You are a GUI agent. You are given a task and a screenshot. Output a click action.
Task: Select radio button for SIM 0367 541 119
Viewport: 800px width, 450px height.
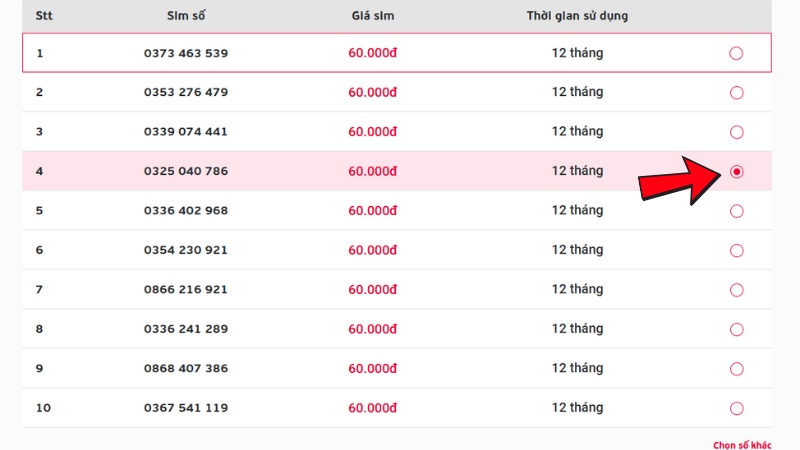(736, 408)
